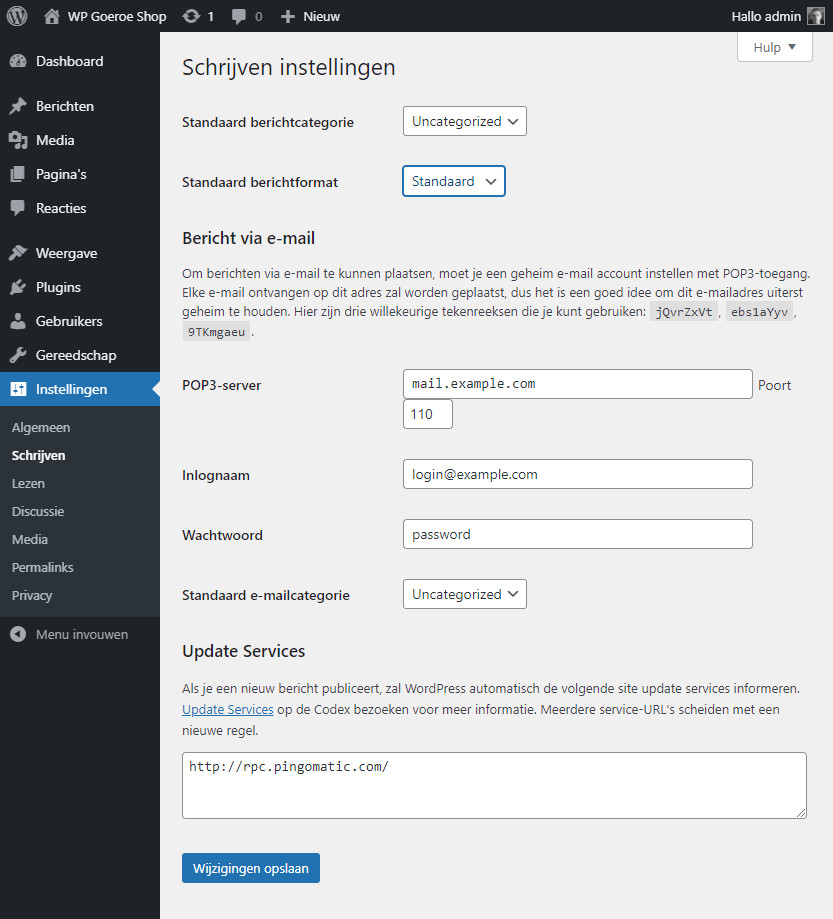Switch to Permalinks settings page
The height and width of the screenshot is (919, 833).
(x=43, y=567)
